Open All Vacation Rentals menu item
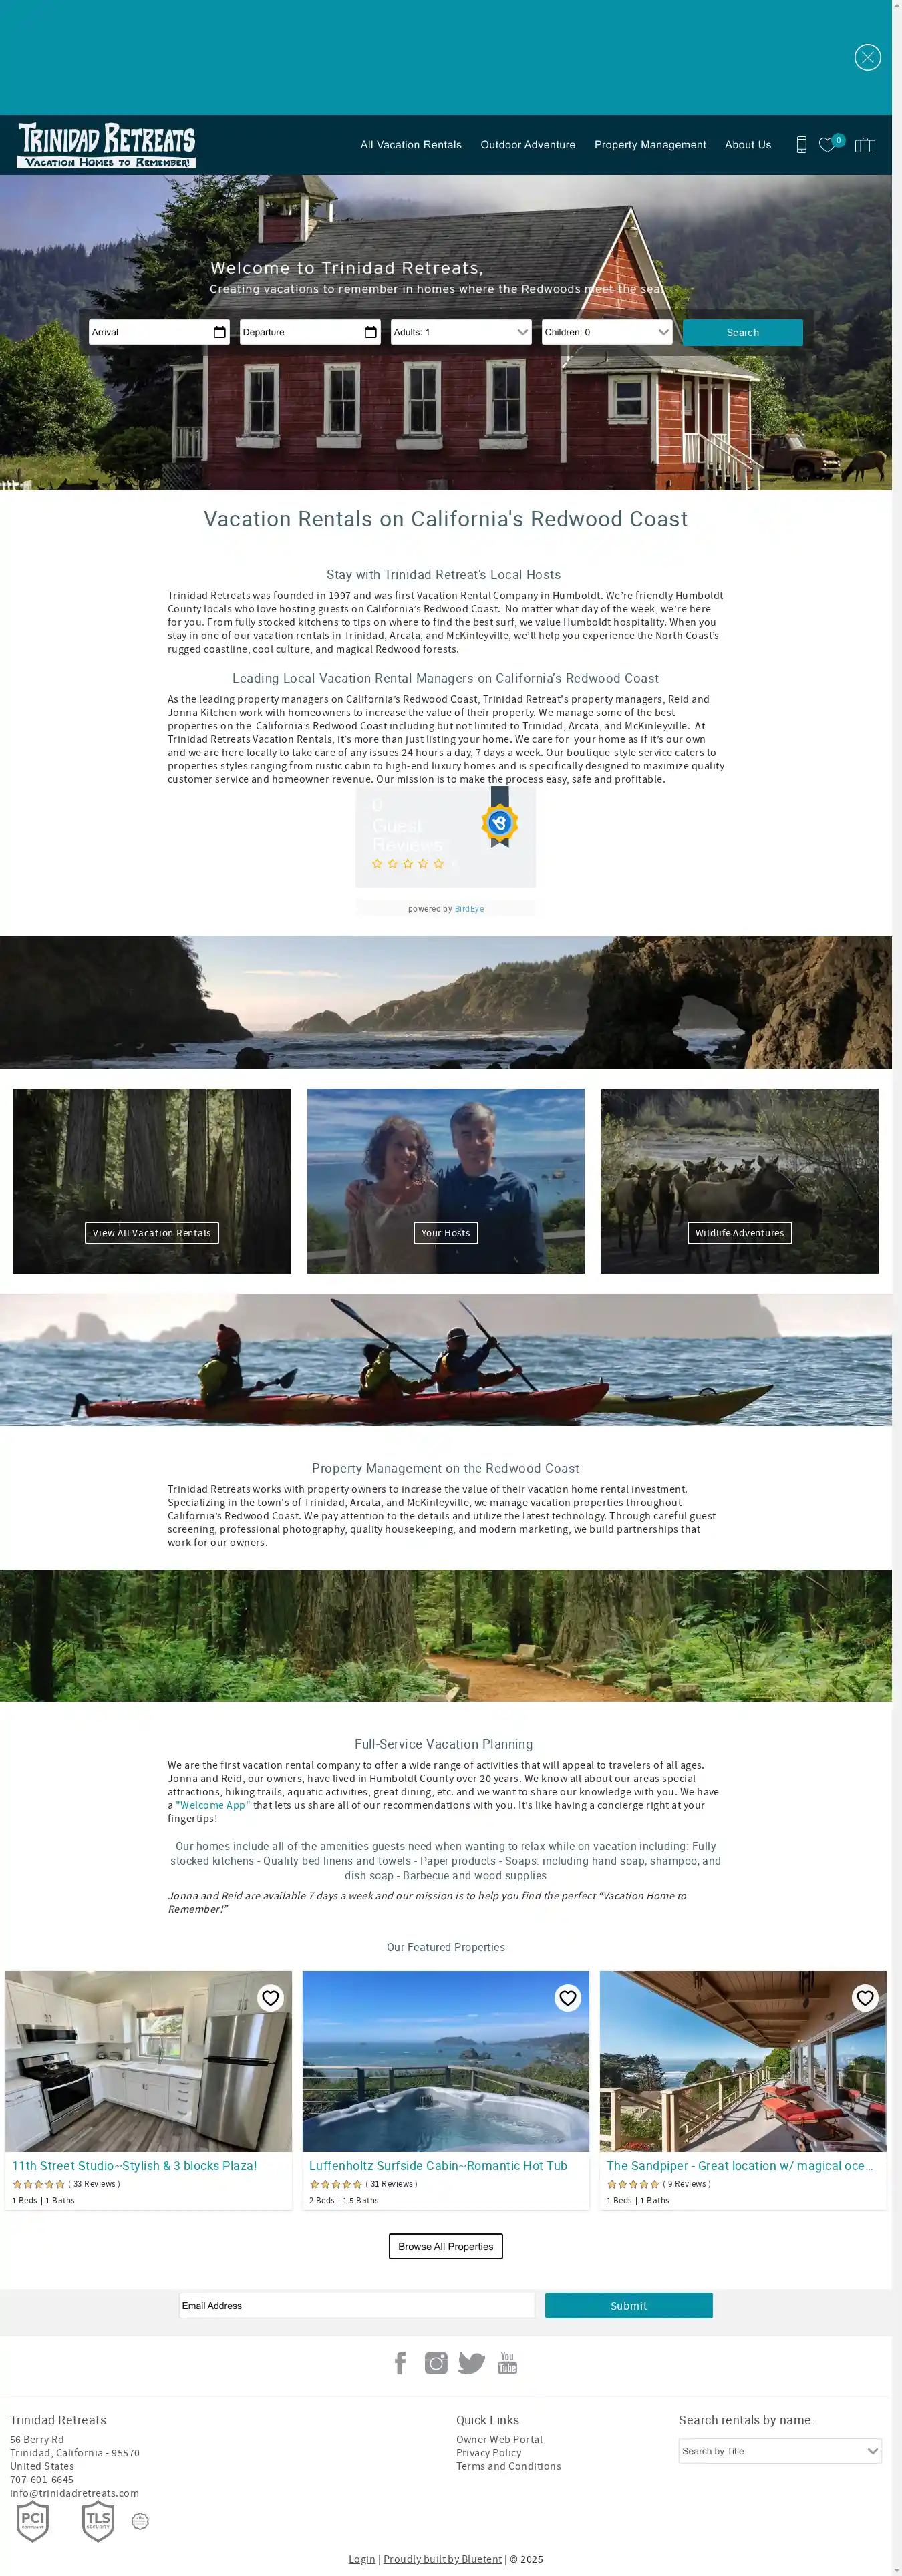This screenshot has height=2576, width=902. pyautogui.click(x=411, y=145)
